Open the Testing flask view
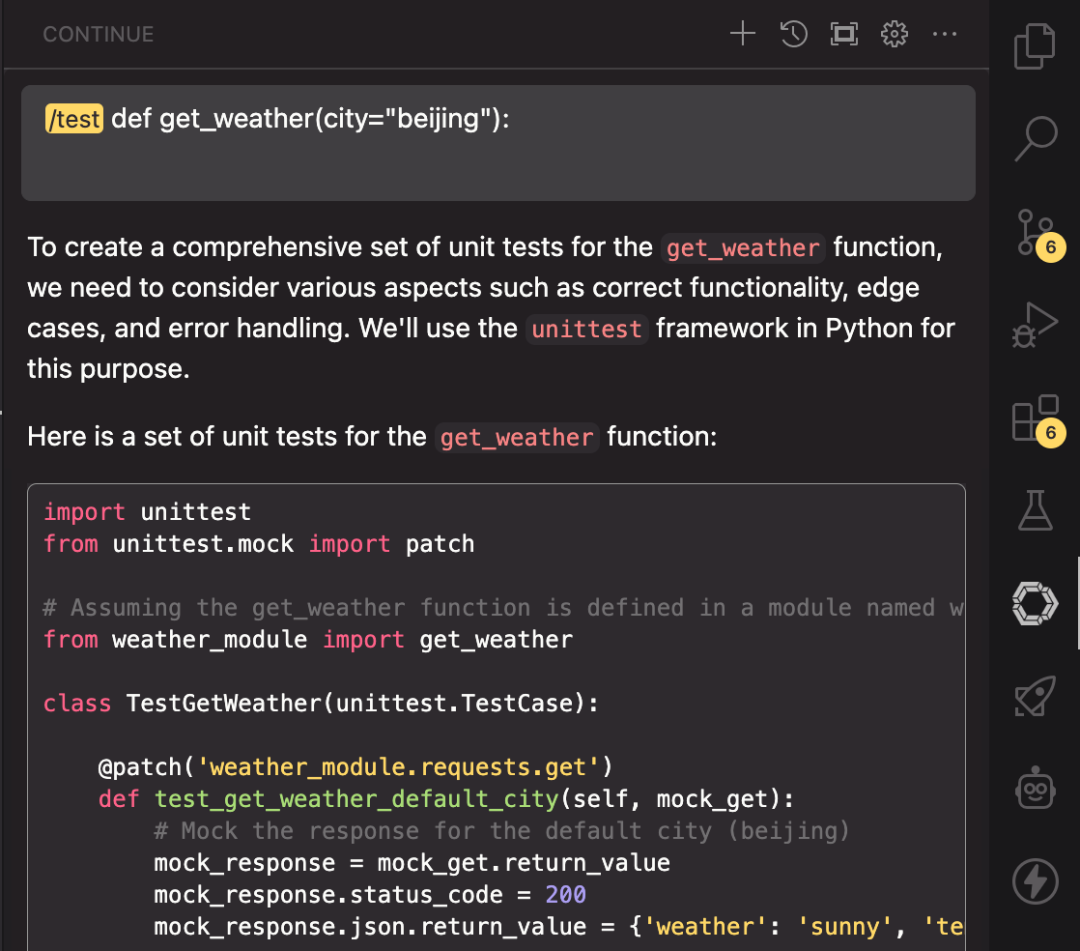The image size is (1080, 951). (x=1035, y=510)
